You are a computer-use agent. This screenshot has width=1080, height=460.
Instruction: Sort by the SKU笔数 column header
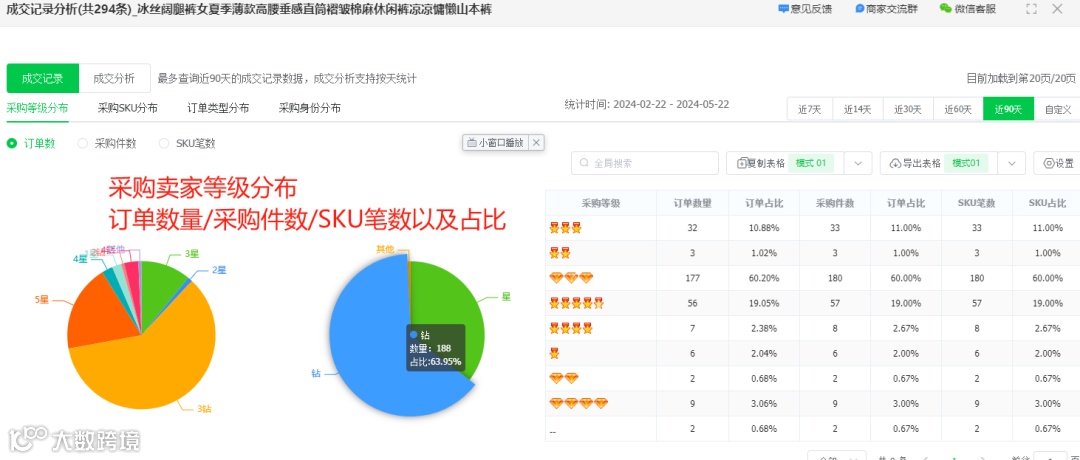[x=976, y=203]
